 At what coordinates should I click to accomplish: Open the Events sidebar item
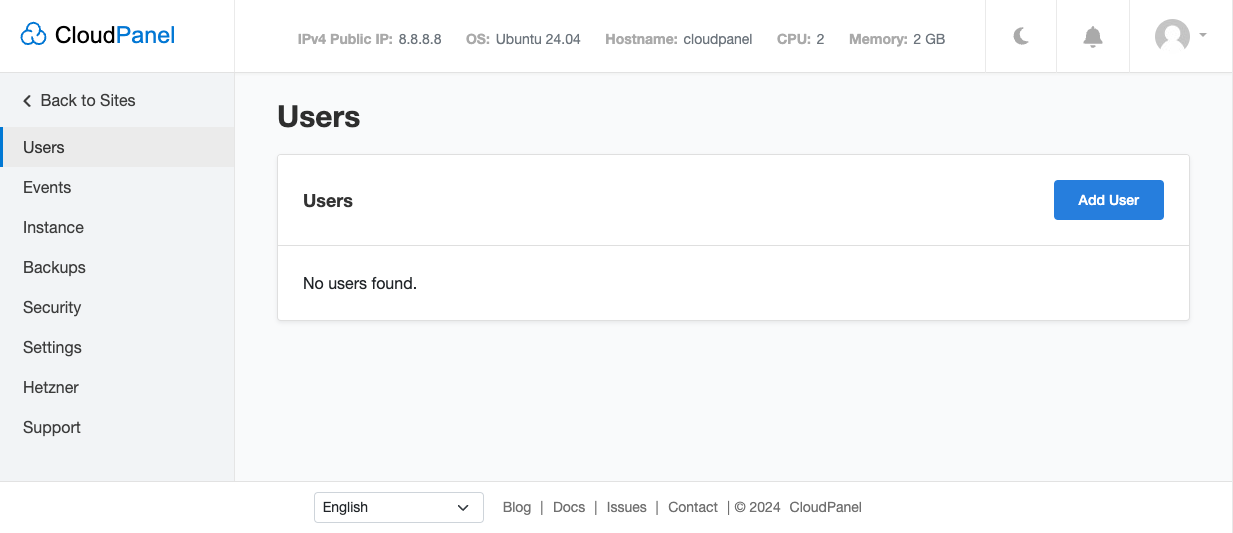[x=47, y=187]
